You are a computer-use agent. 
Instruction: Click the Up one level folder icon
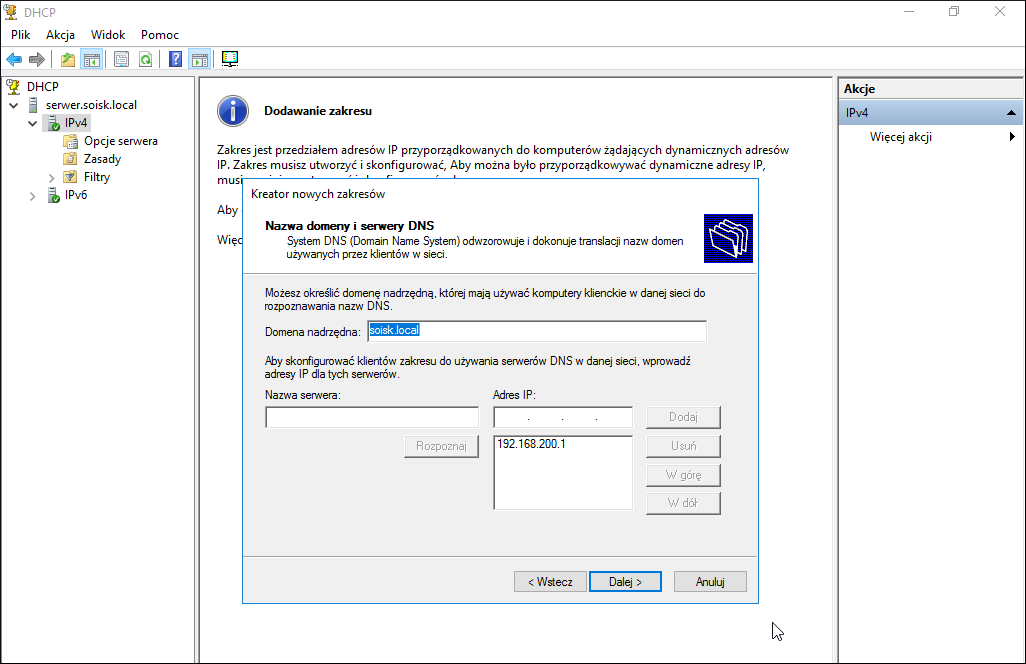67,60
